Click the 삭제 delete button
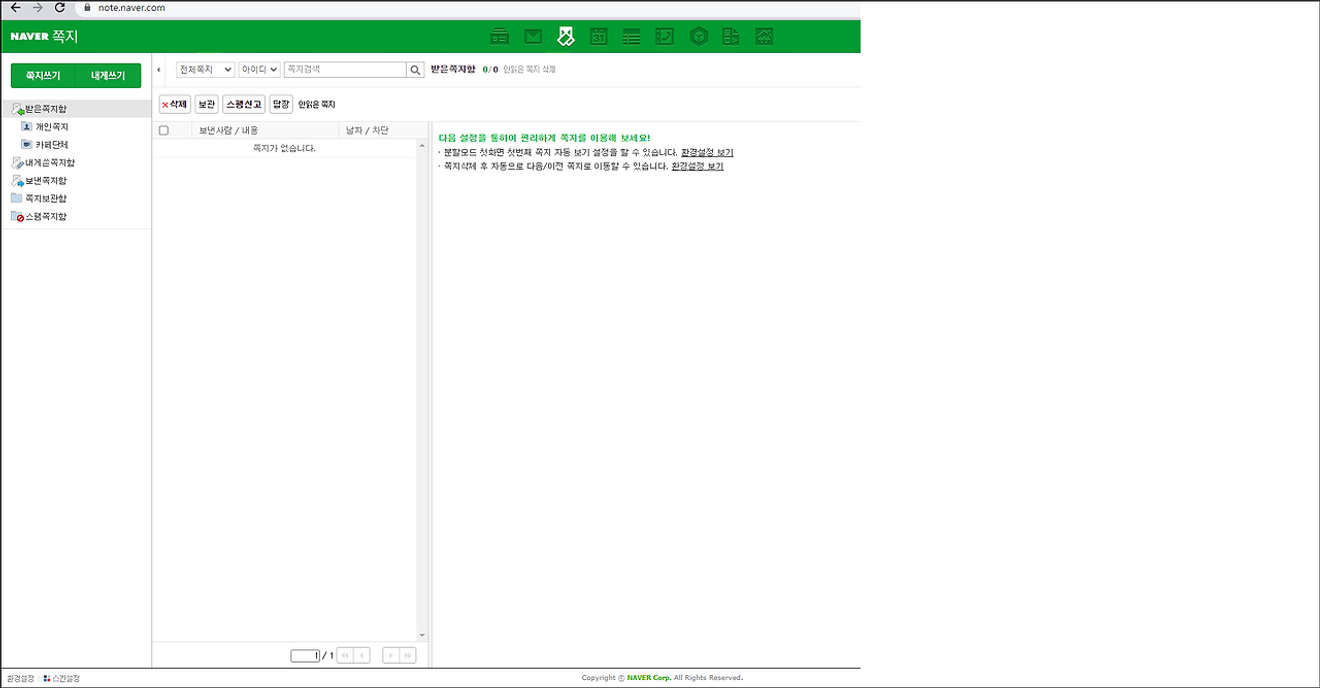Screen dimensions: 1320x688 coord(175,104)
